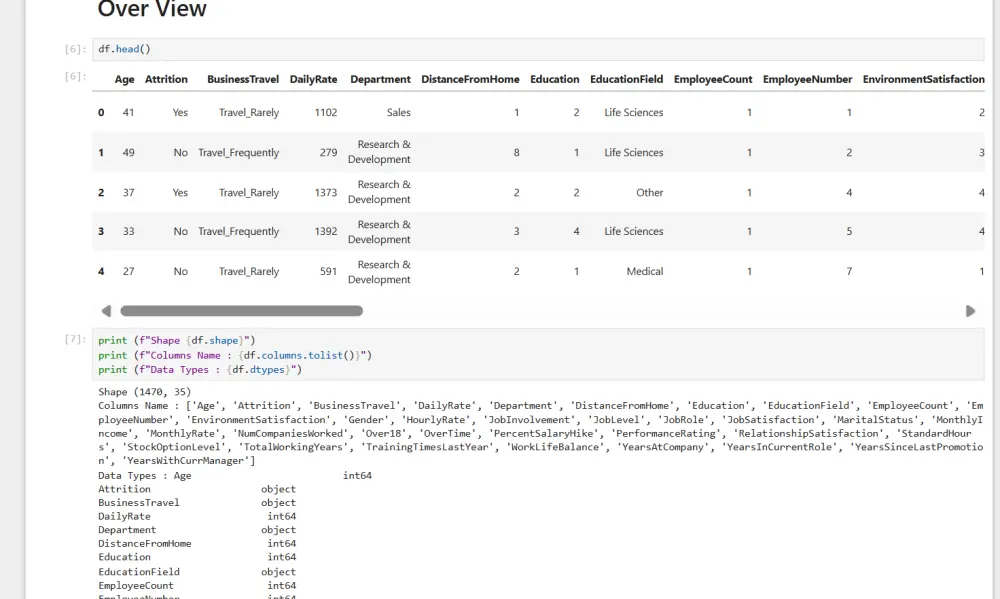Select the BusinessTravel column header
Viewport: 1000px width, 599px height.
(x=243, y=79)
